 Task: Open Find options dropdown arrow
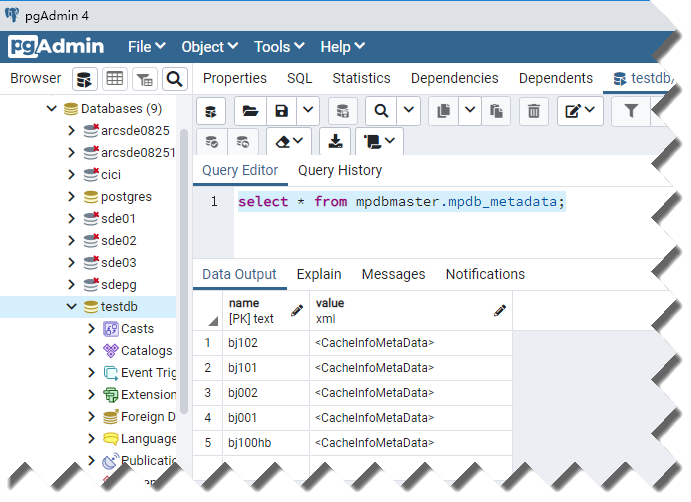click(409, 111)
